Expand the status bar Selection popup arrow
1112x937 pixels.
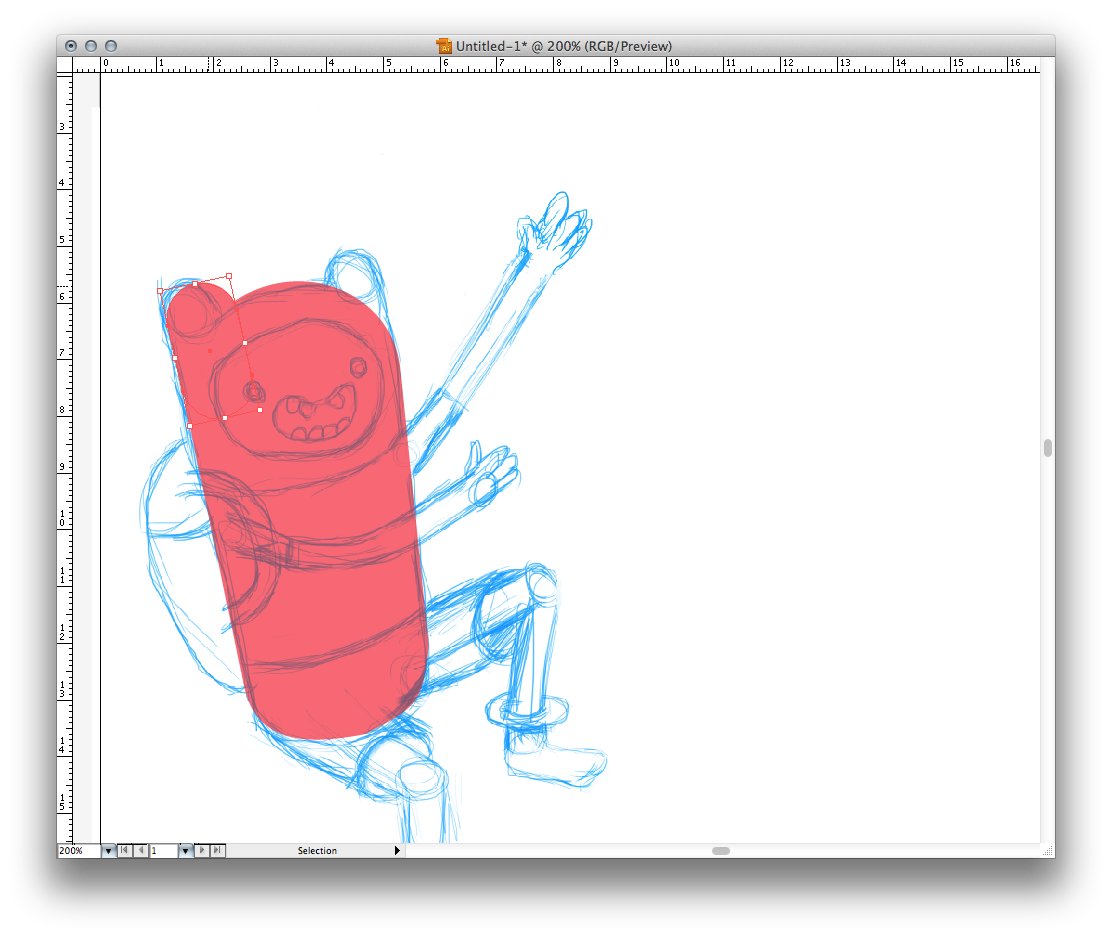pos(397,851)
